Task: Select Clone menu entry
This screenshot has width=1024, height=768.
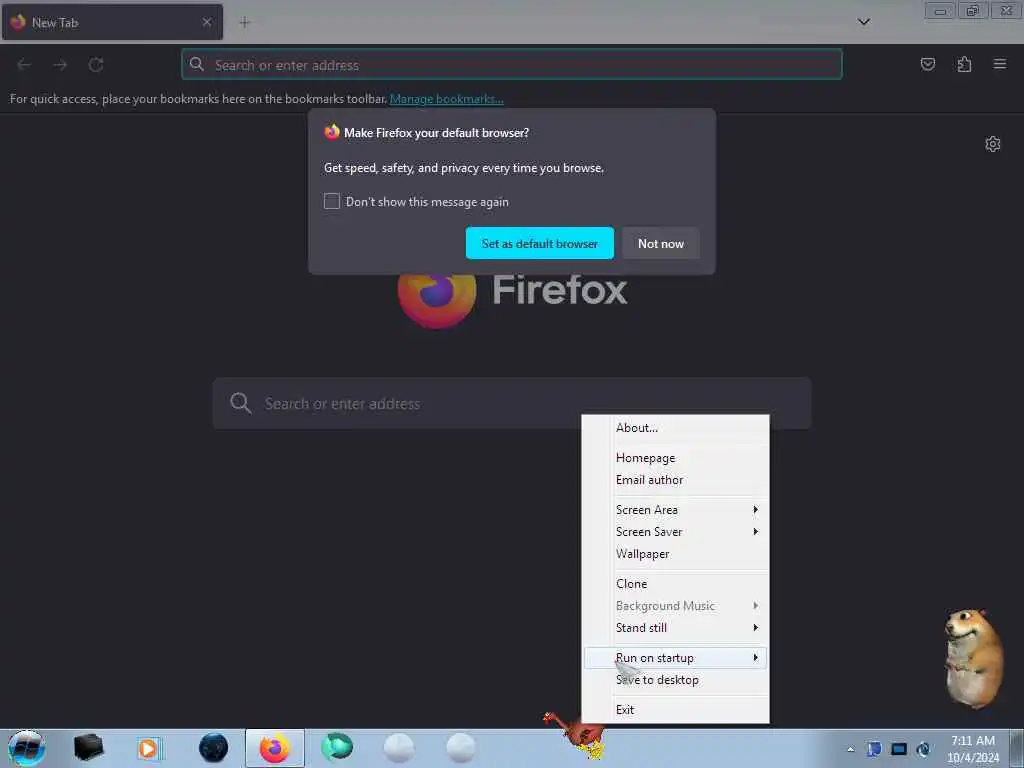Action: [x=675, y=584]
